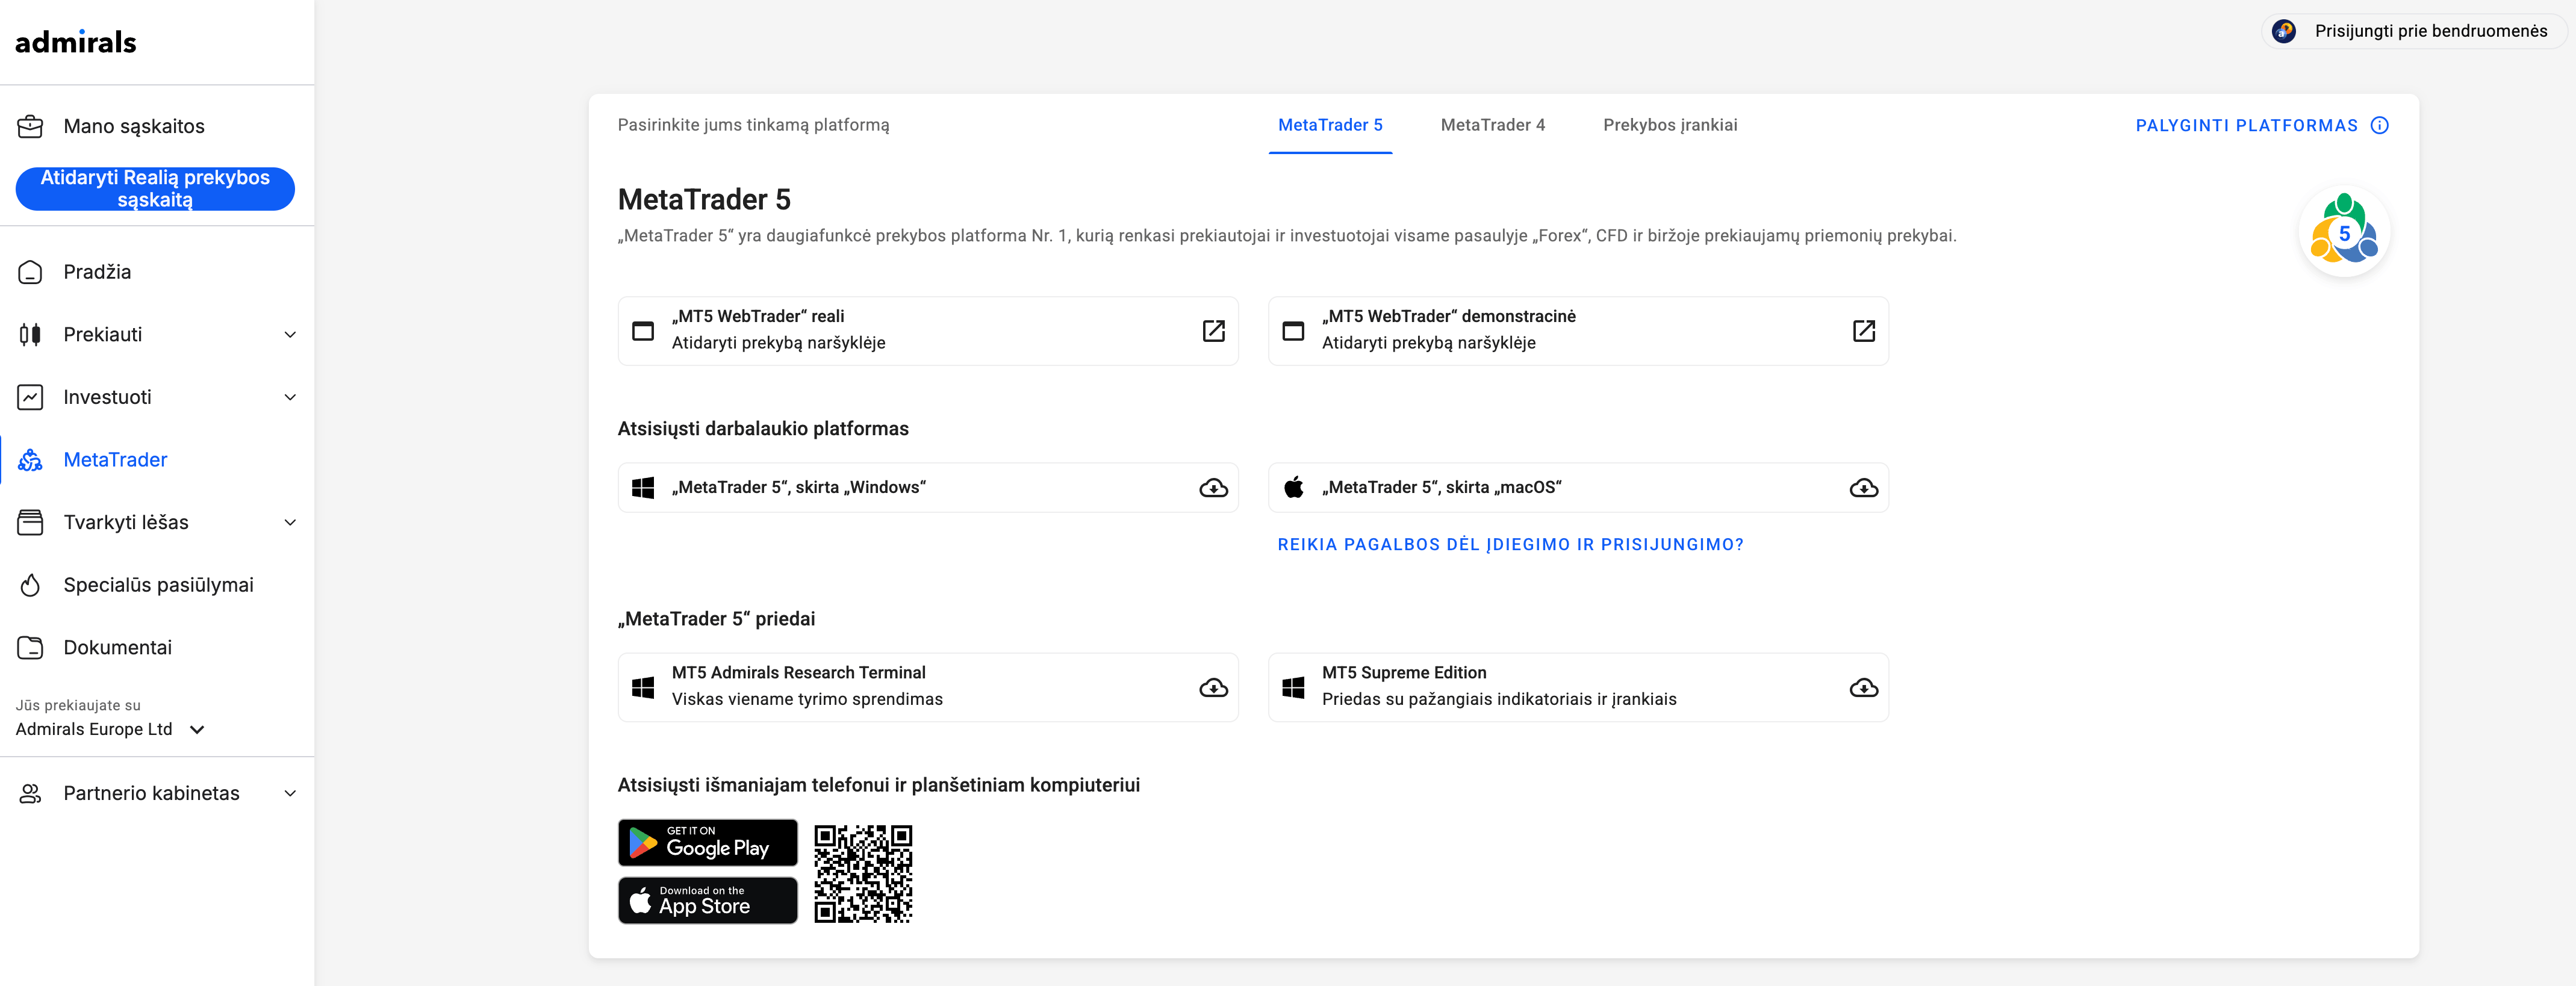2576x986 pixels.
Task: Click the Get it on Google Play badge
Action: [707, 843]
